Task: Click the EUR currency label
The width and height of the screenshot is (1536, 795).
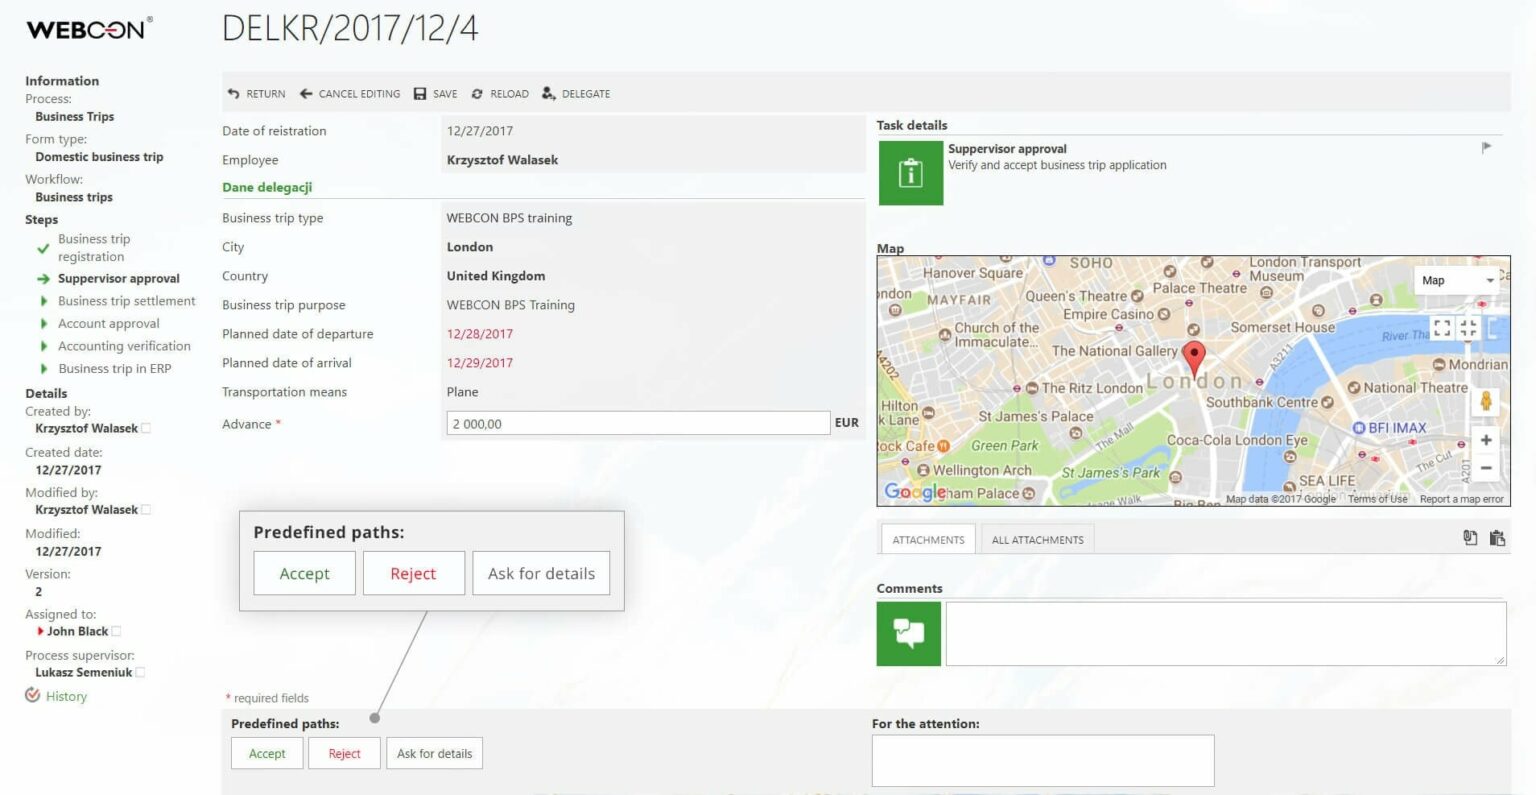Action: tap(847, 423)
